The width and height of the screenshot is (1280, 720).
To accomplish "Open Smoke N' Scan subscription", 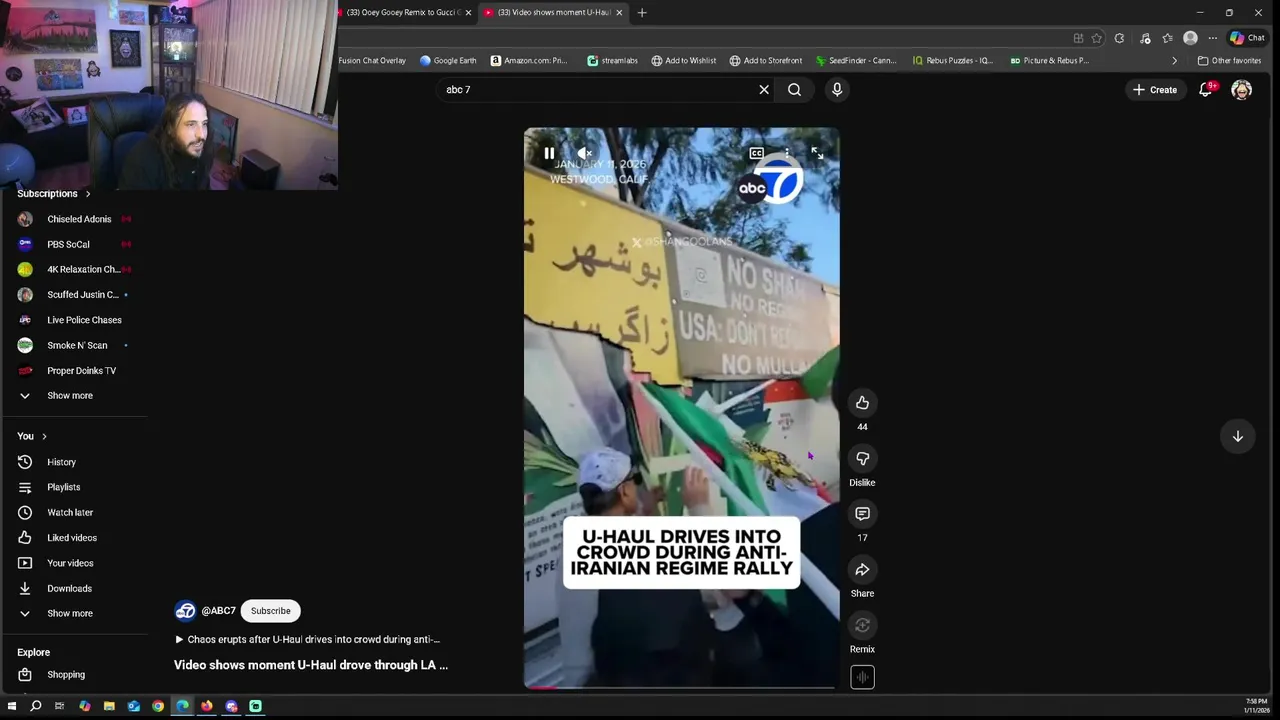I will point(75,345).
